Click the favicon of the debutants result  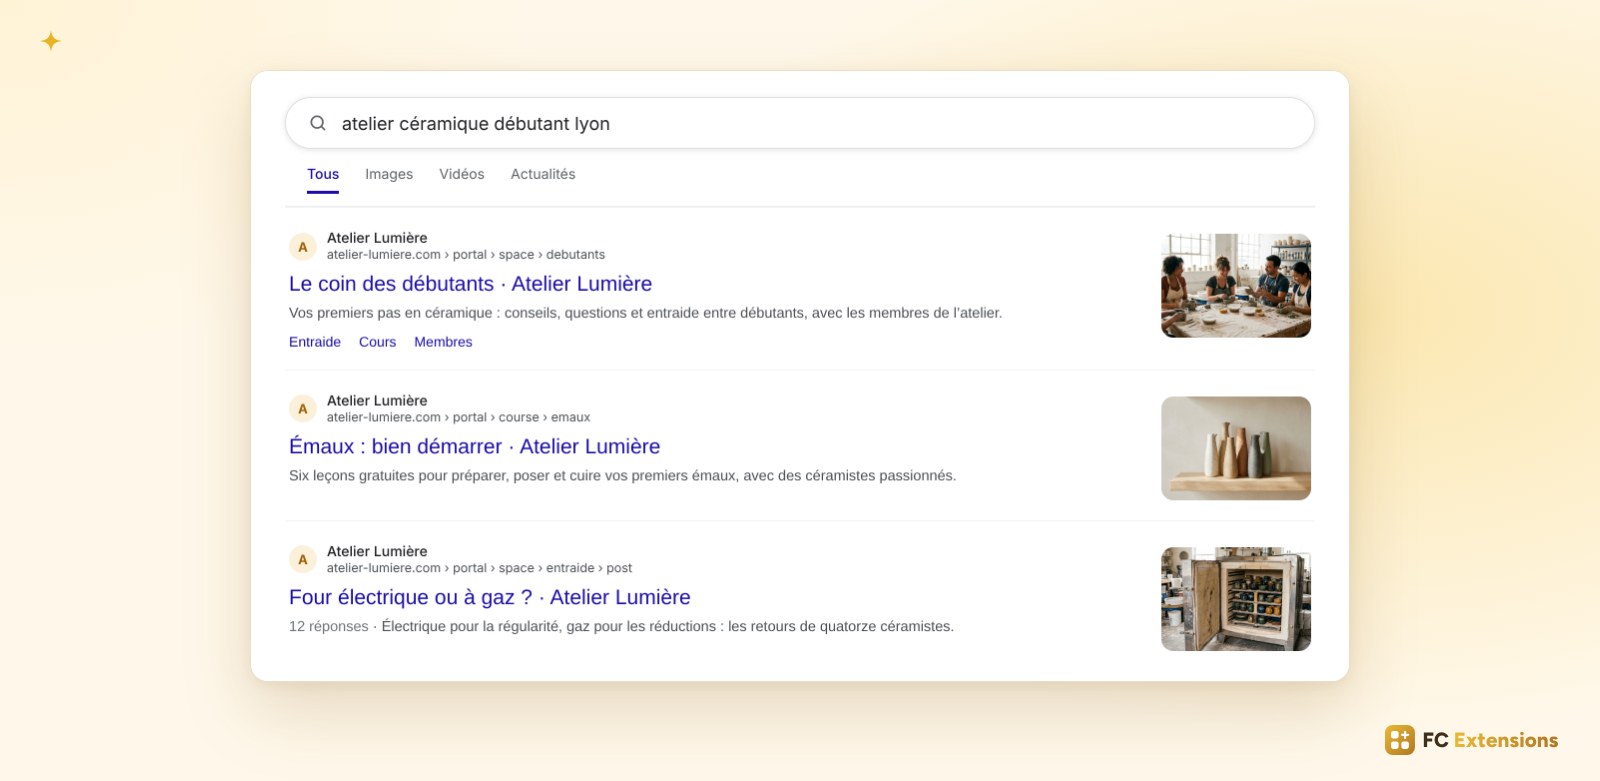point(303,247)
